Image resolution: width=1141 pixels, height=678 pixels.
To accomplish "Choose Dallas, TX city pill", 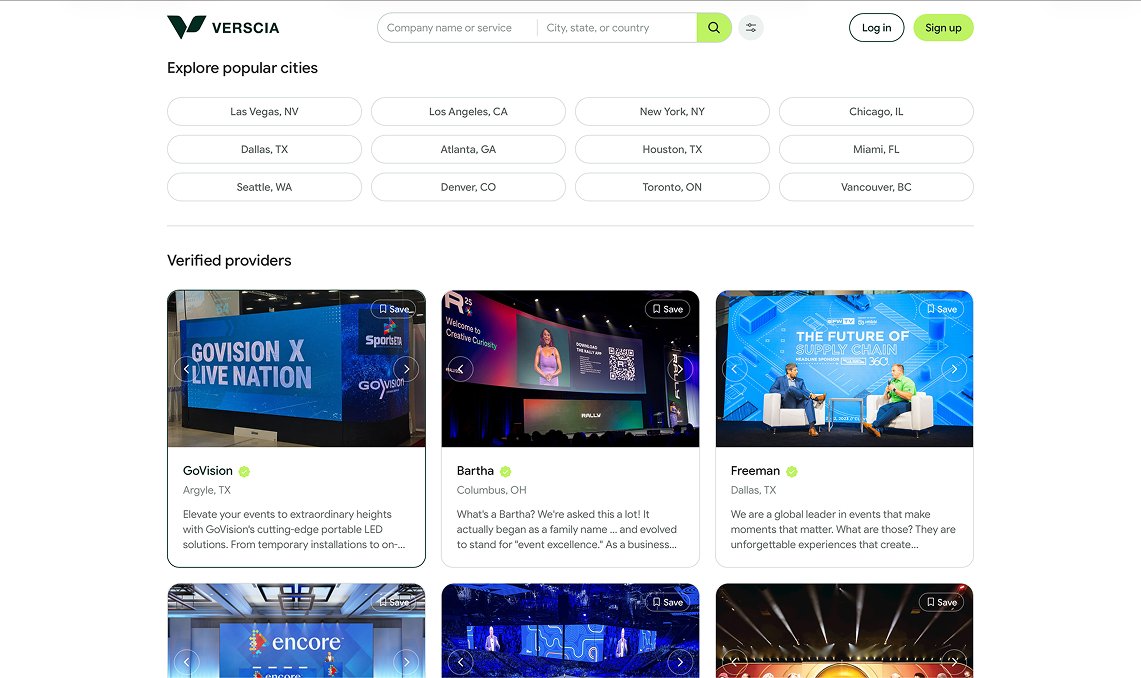I will click(x=264, y=149).
